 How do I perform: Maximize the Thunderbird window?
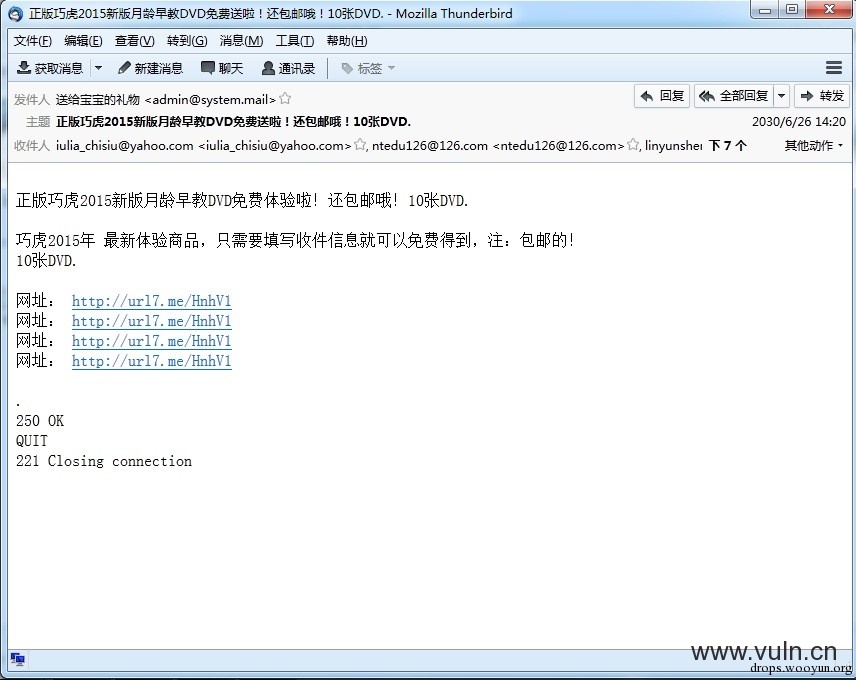pos(792,10)
